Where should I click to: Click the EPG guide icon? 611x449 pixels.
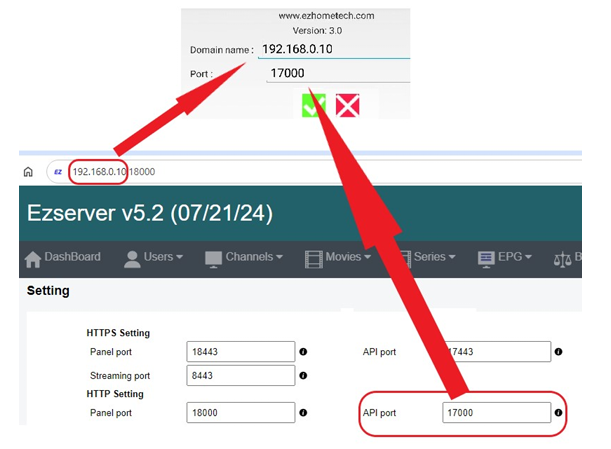pyautogui.click(x=486, y=260)
